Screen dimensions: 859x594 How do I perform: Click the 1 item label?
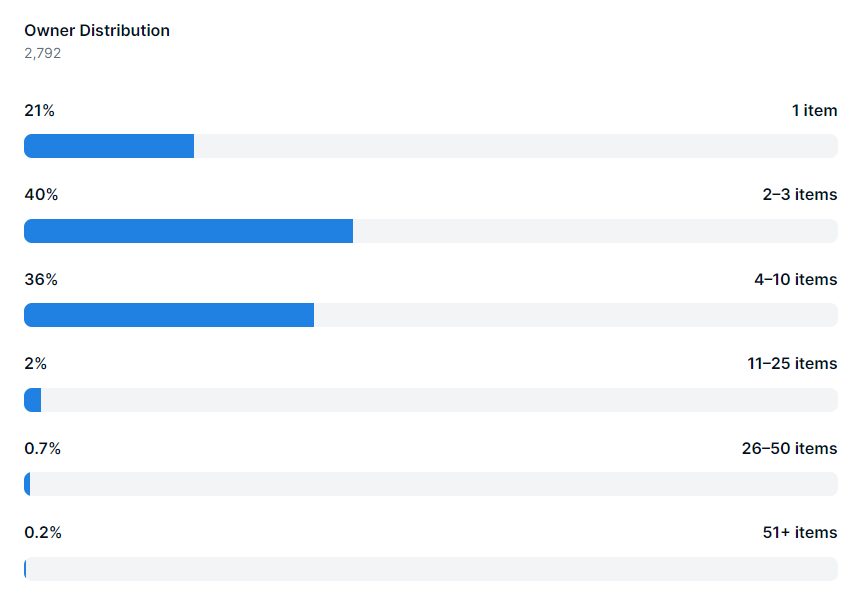pos(815,111)
